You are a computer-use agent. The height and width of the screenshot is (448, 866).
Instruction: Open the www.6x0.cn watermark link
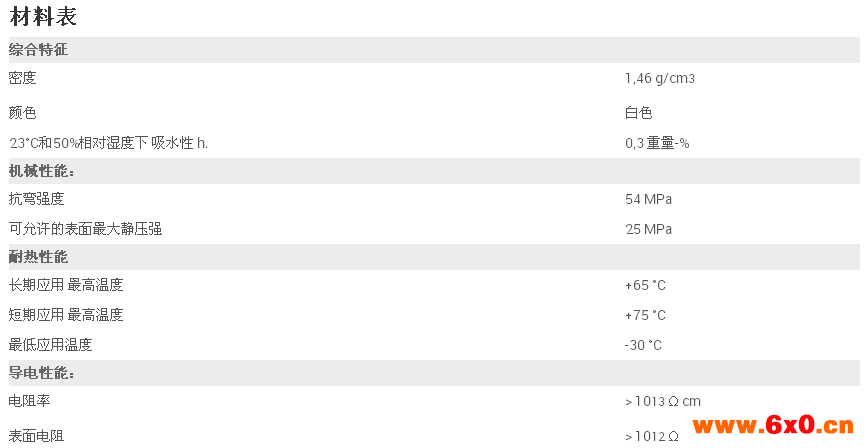773,425
